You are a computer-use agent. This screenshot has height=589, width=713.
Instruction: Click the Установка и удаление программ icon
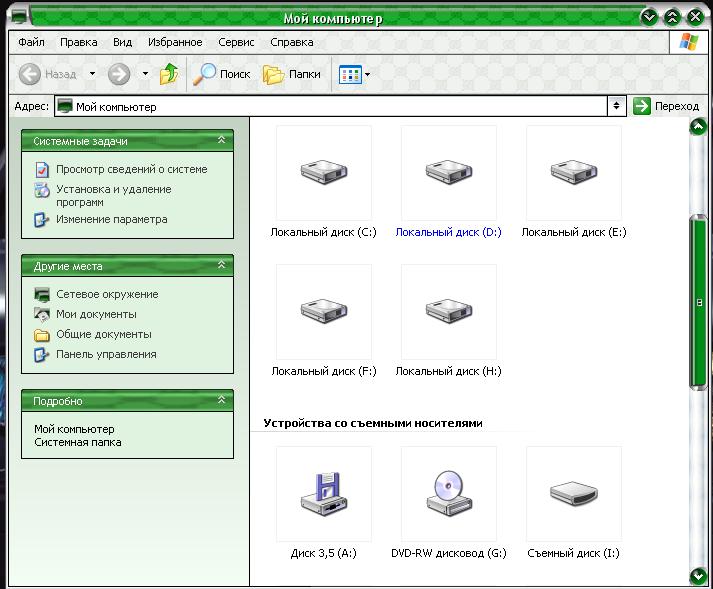[x=42, y=190]
